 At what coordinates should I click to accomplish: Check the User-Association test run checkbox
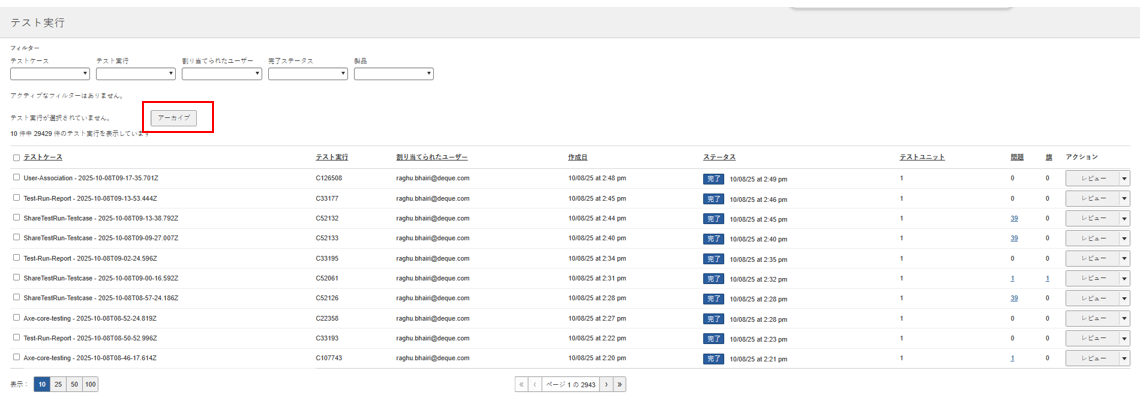click(16, 178)
